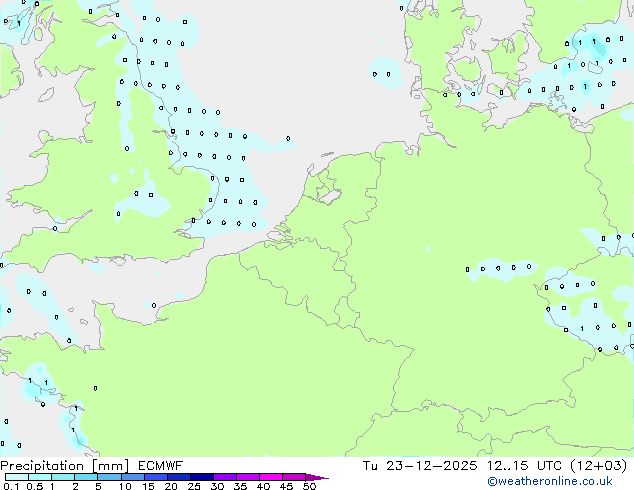Click the legend value label '50'

tap(310, 486)
